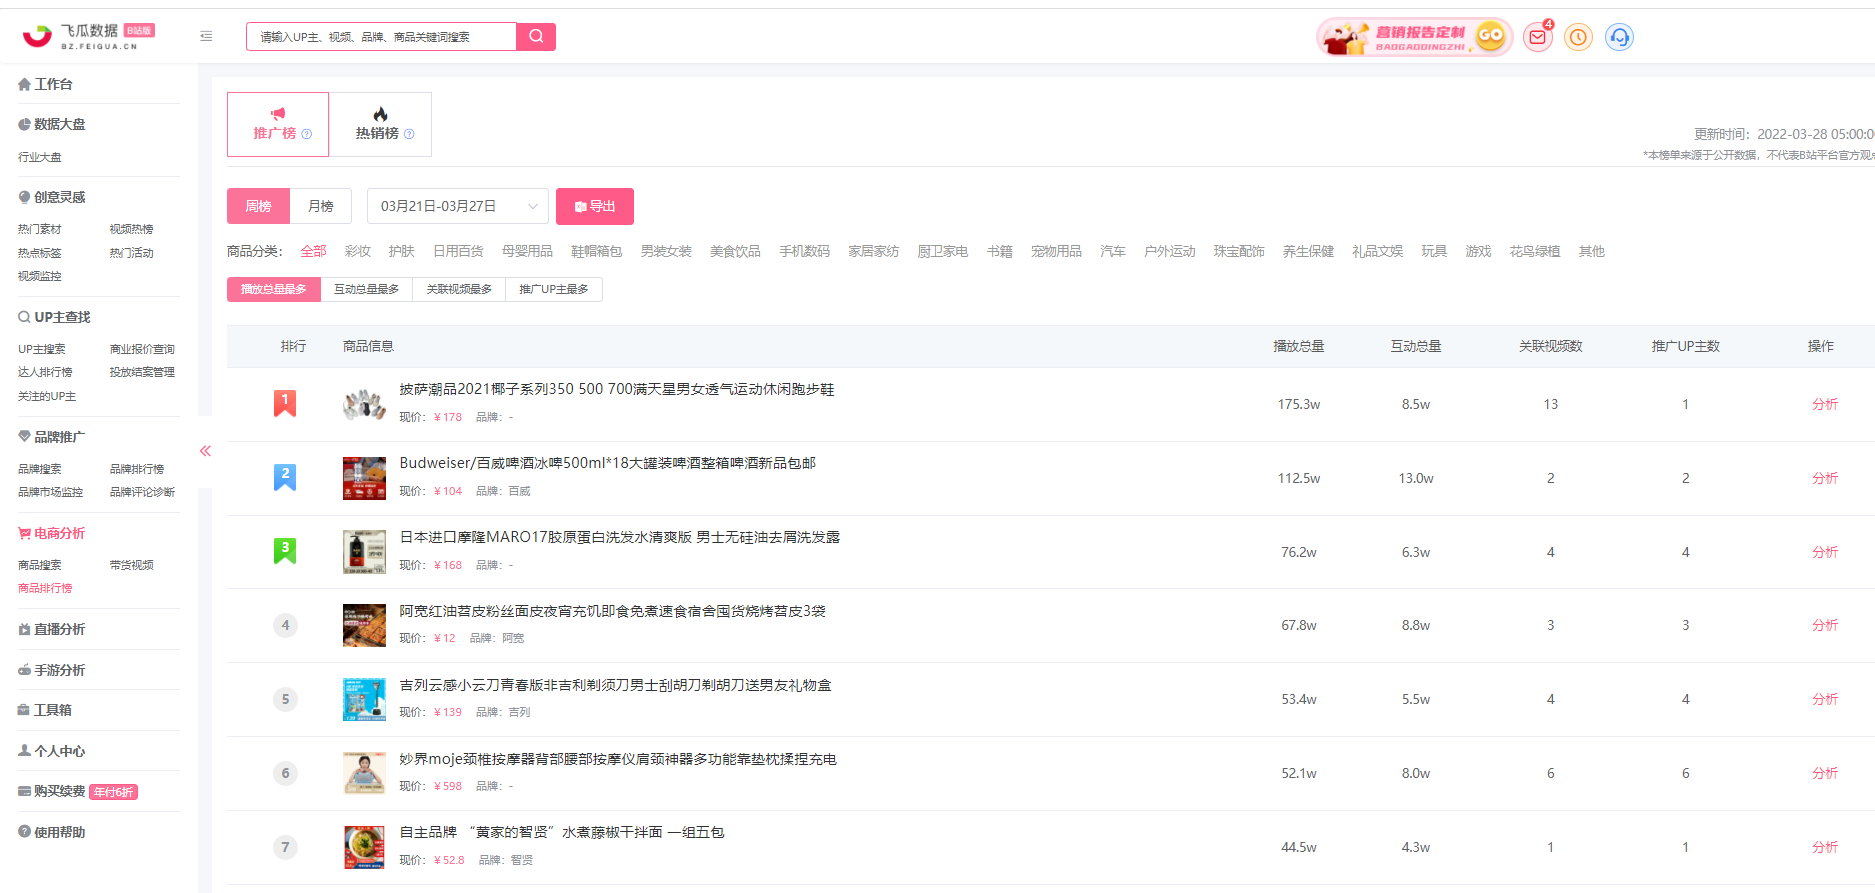
Task: Collapse the side panel double-arrow
Action: pos(205,451)
